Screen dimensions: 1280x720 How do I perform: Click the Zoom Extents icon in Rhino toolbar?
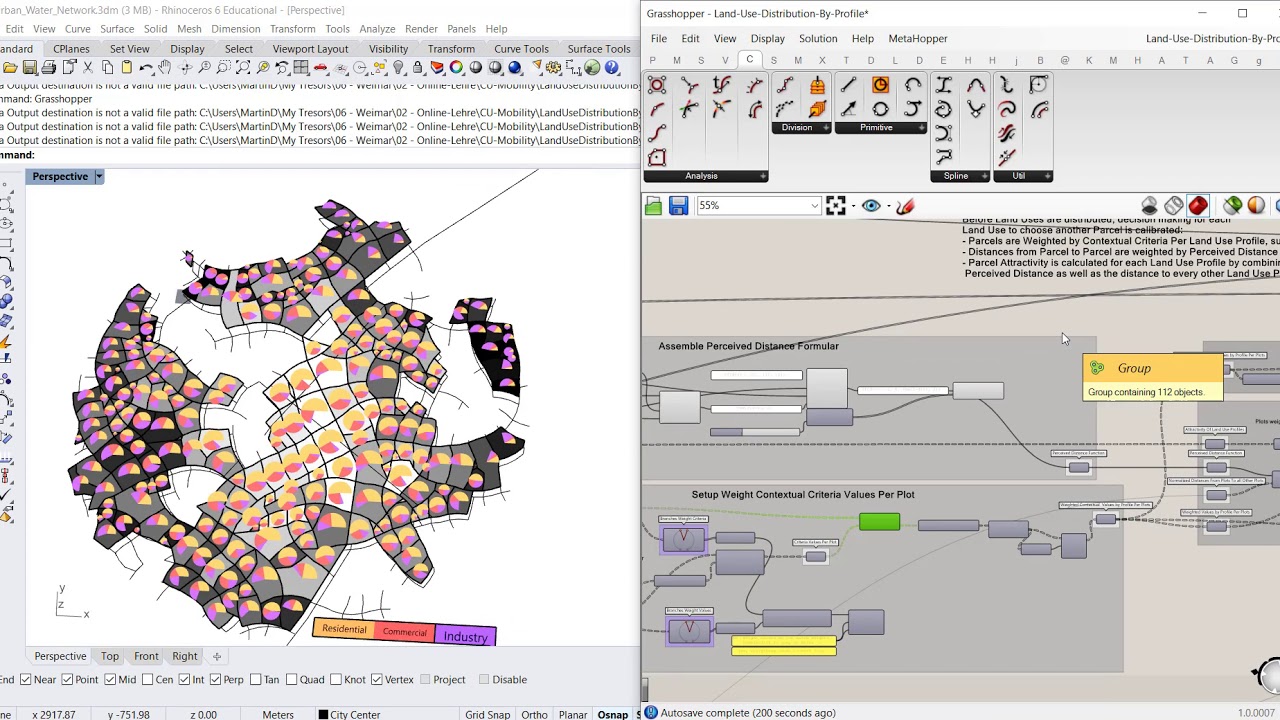tap(243, 68)
